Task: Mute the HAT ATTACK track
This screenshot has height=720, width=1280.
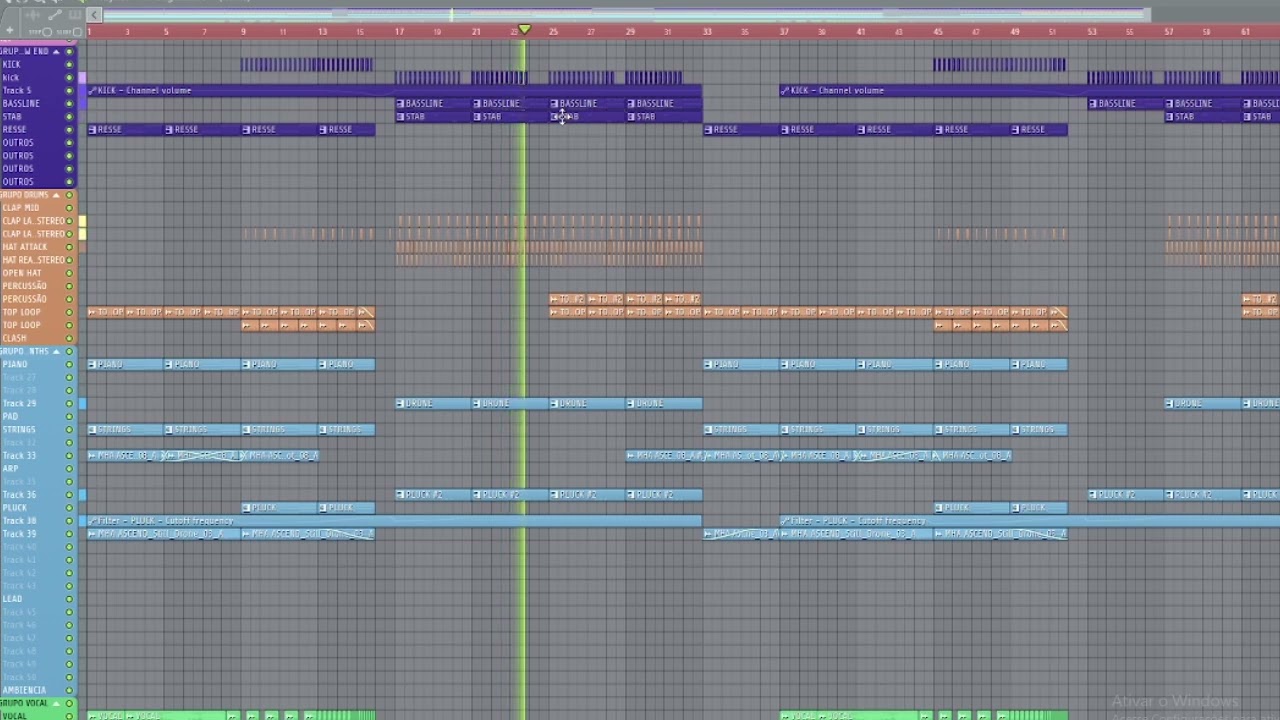Action: click(69, 246)
